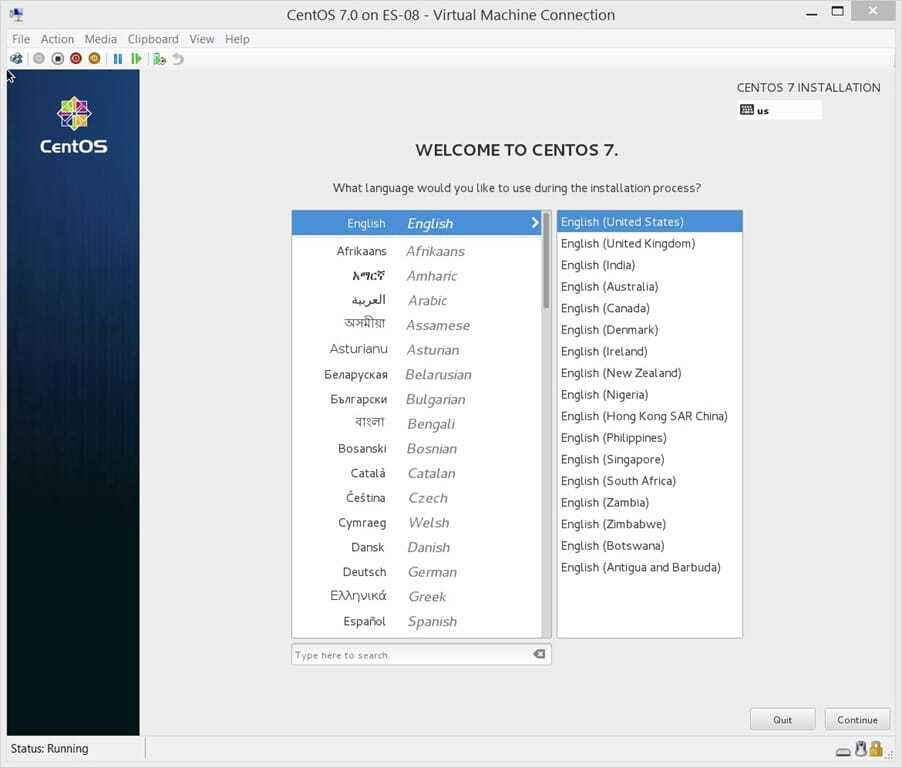Pause the virtual machine with the pause icon

click(x=117, y=58)
